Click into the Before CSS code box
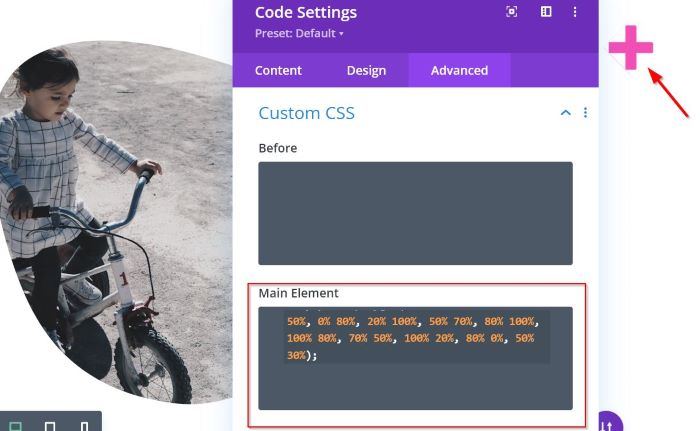 pyautogui.click(x=415, y=213)
